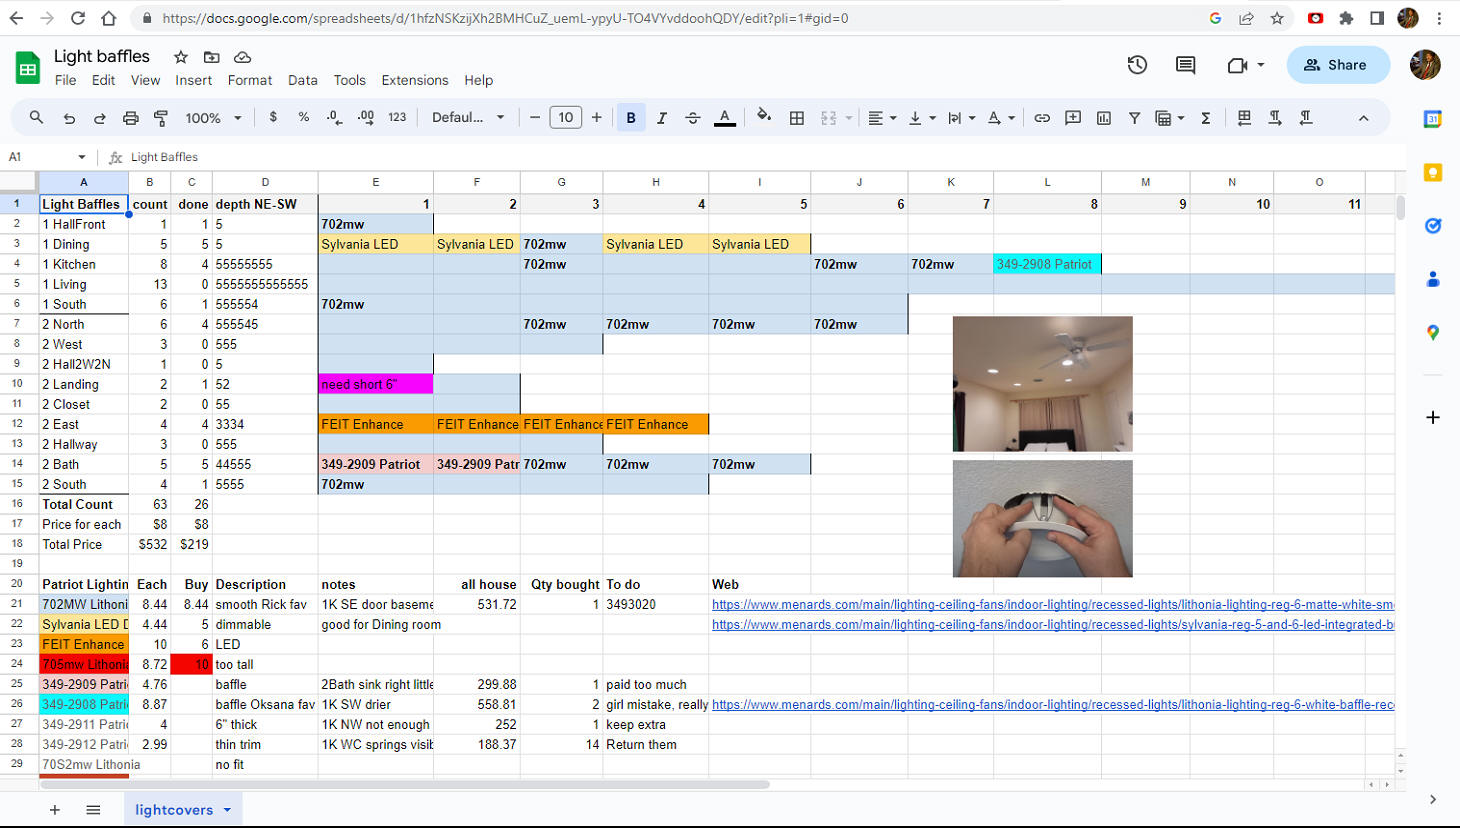Click the Borders icon in toolbar
This screenshot has width=1460, height=828.
click(x=797, y=118)
